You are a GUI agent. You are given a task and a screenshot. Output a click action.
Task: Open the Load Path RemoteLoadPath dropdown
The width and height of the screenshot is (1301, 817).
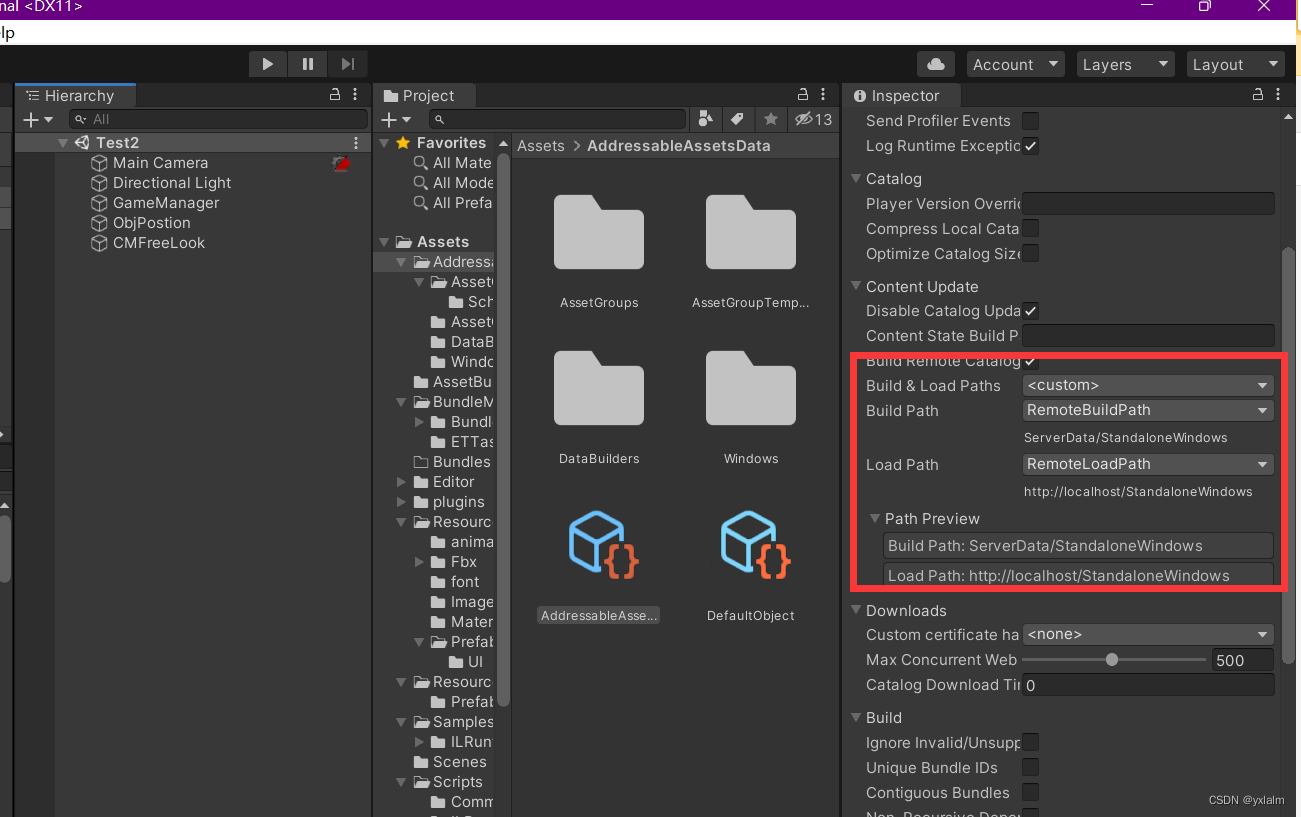point(1148,464)
